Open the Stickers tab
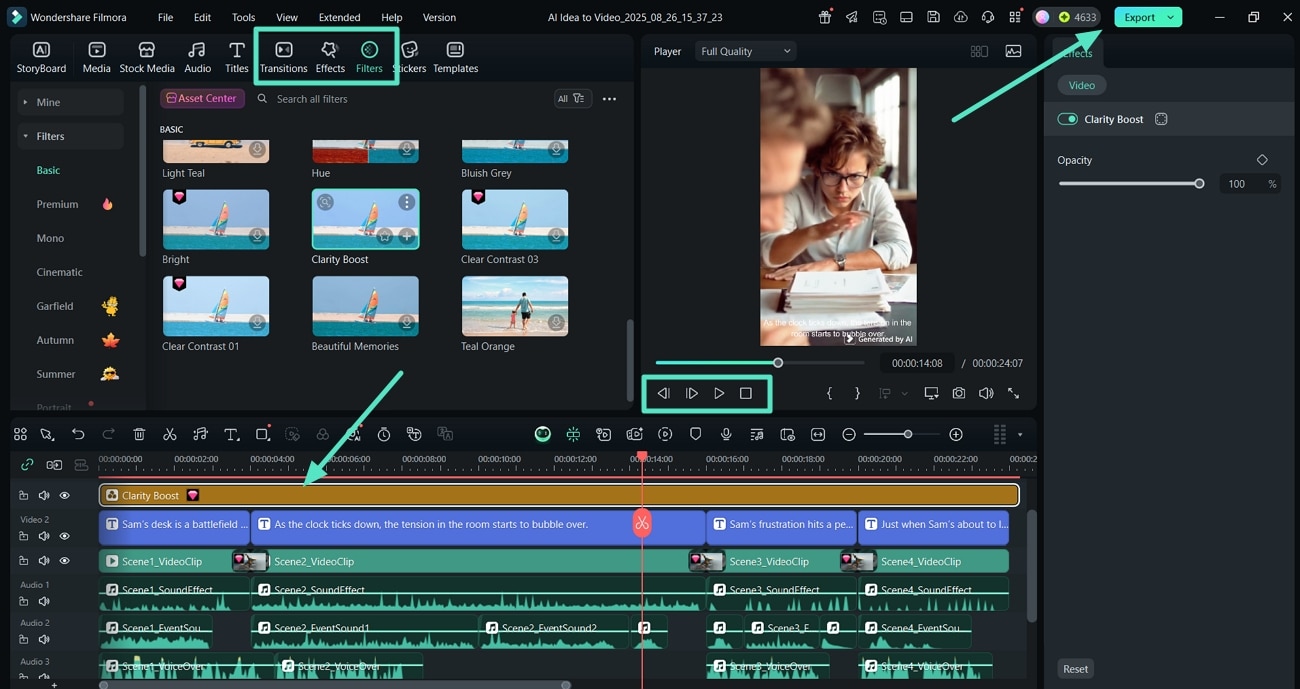Image resolution: width=1300 pixels, height=689 pixels. (x=409, y=58)
